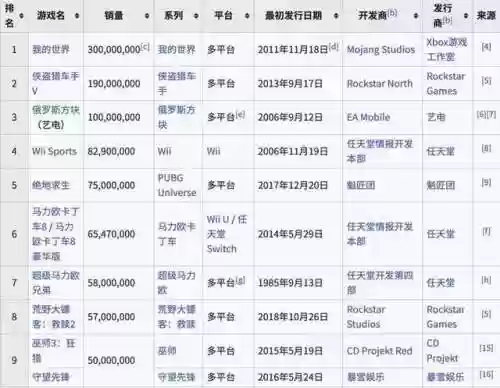500x388 pixels.
Task: Select platform cell Wii U / 任天堂 Switch
Action: [227, 234]
